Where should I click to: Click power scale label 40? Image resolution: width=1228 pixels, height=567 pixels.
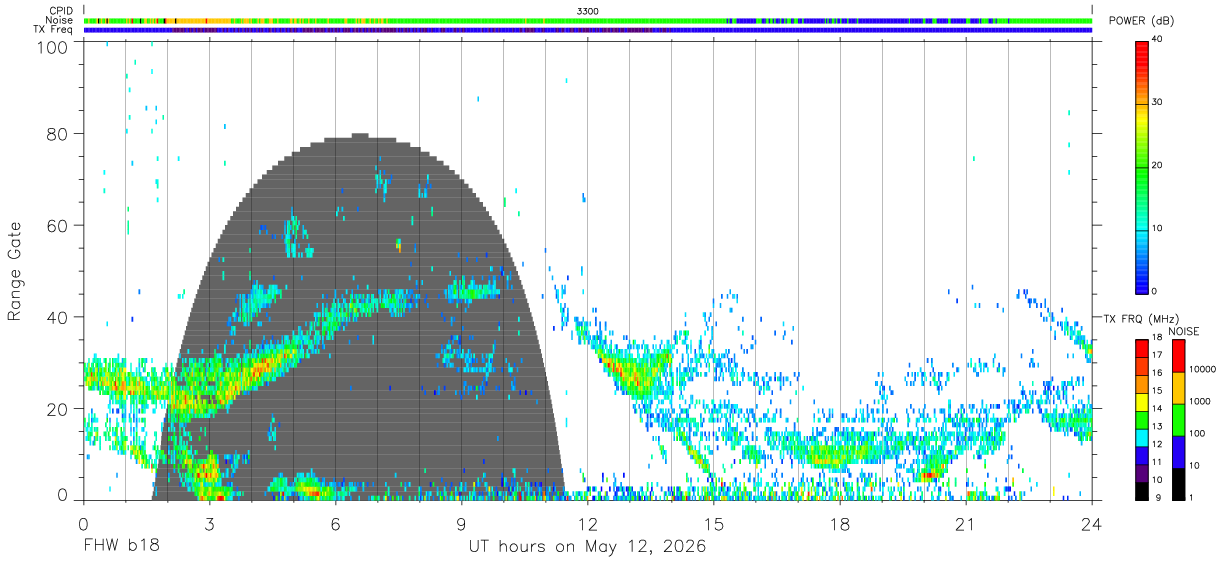pos(1158,40)
